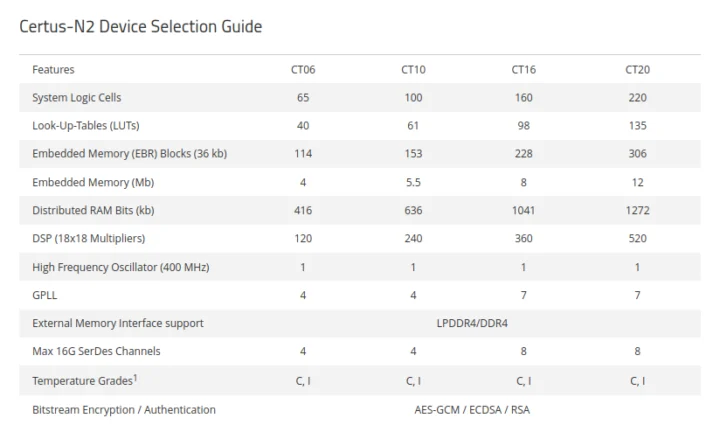720x439 pixels.
Task: Click High Frequency Oscillator (400 MHz) label
Action: tap(120, 267)
